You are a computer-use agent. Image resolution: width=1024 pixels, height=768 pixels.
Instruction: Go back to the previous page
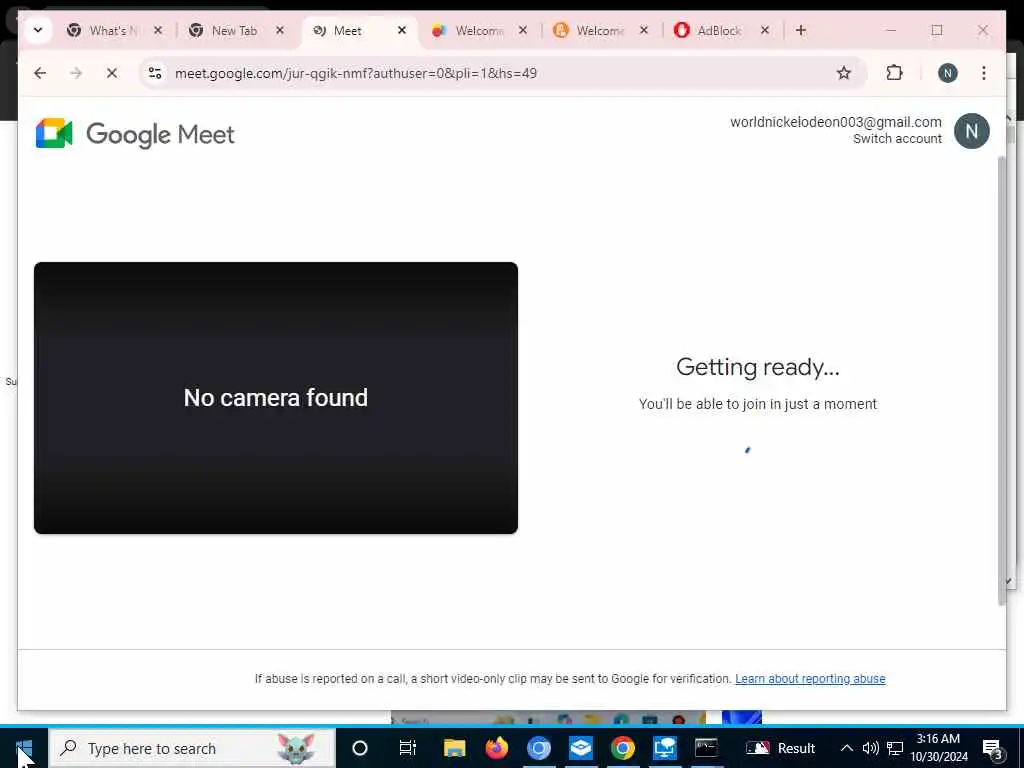click(x=40, y=73)
